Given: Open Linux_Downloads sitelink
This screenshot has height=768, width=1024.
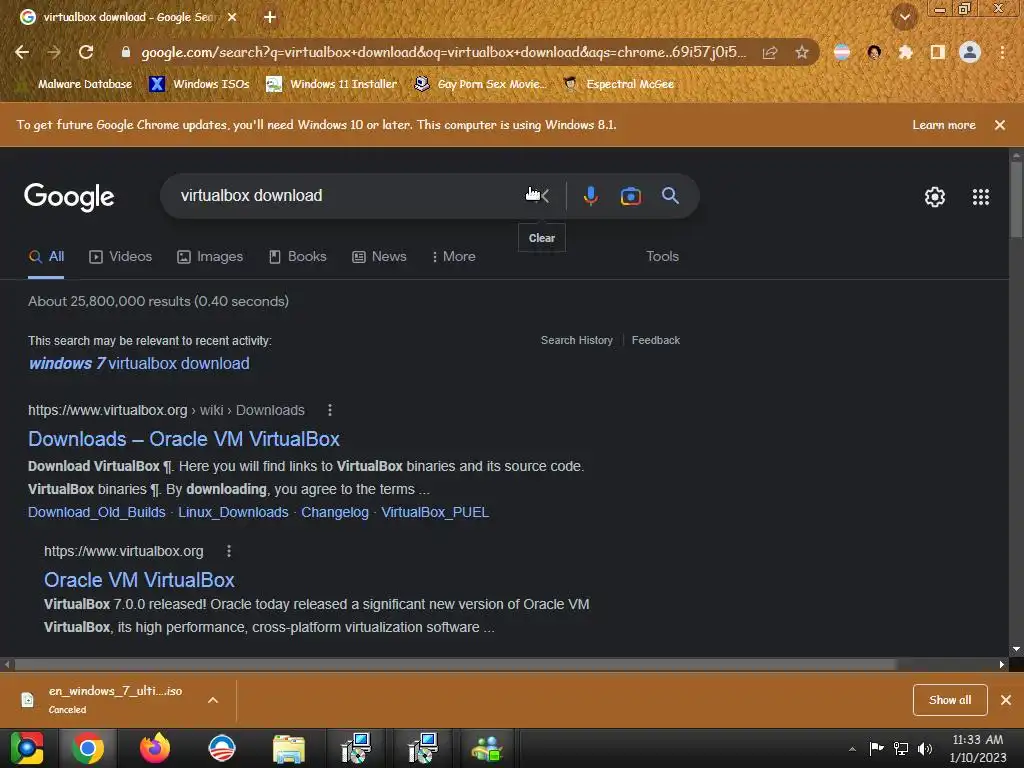Looking at the screenshot, I should point(233,512).
